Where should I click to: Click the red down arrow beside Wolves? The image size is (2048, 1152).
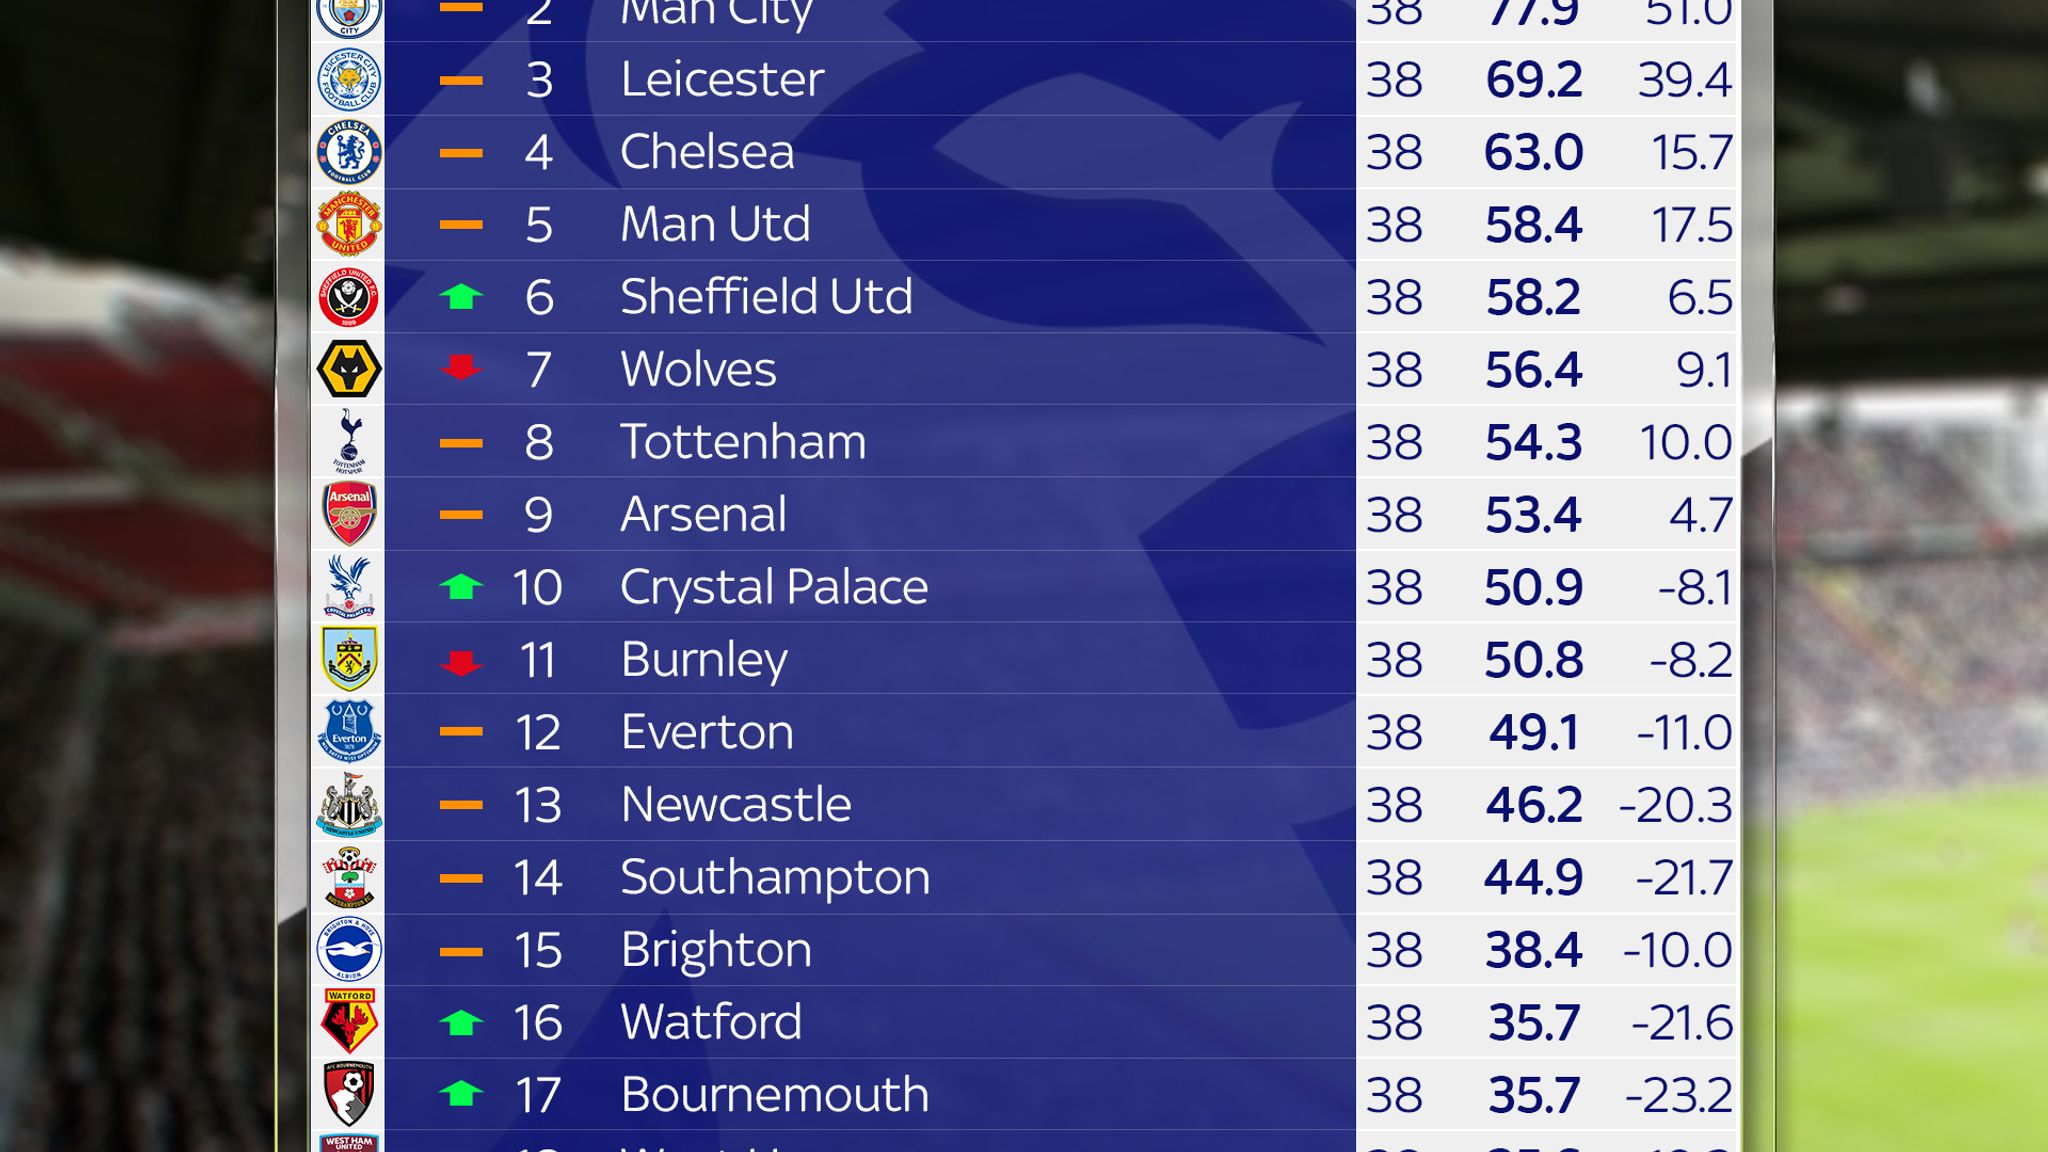461,368
